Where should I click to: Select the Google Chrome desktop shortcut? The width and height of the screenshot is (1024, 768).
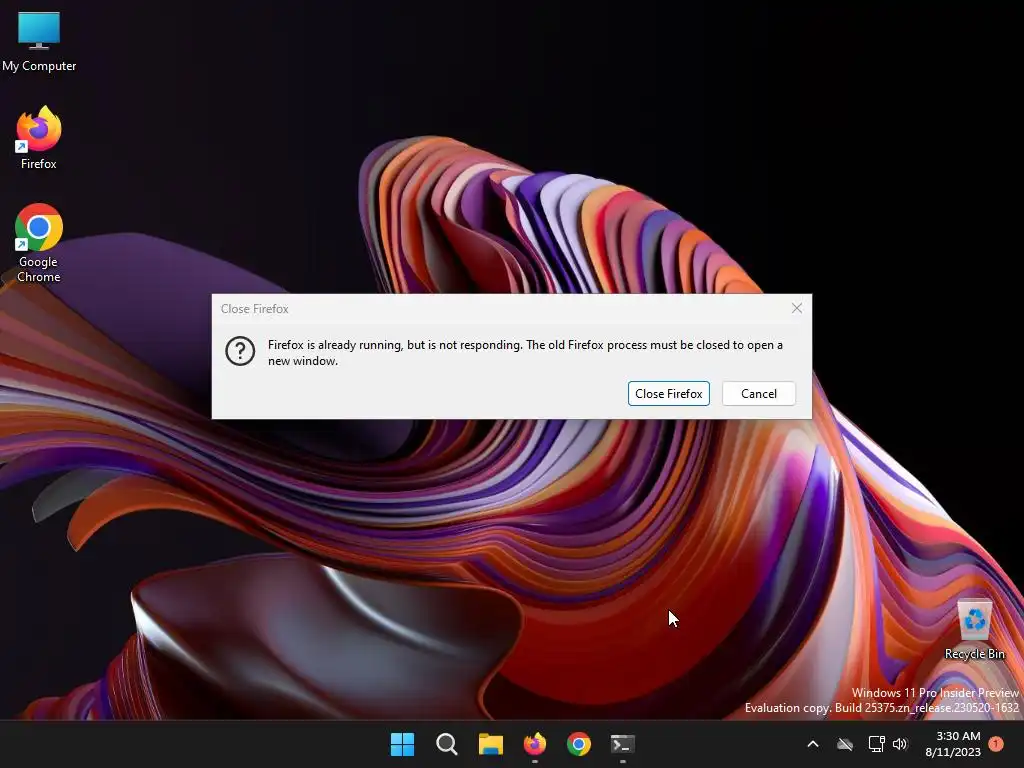pyautogui.click(x=39, y=243)
